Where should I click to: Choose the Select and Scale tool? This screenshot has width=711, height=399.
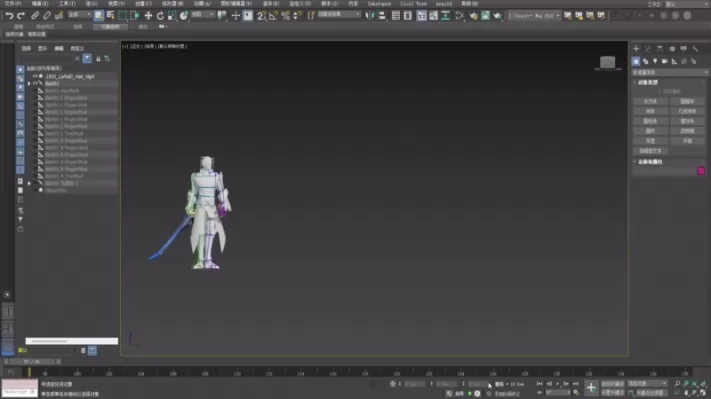coord(172,16)
